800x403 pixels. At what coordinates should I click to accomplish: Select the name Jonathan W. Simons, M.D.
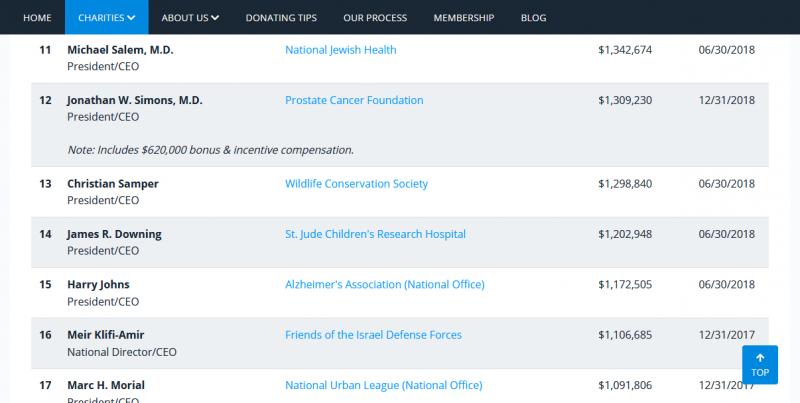[135, 100]
